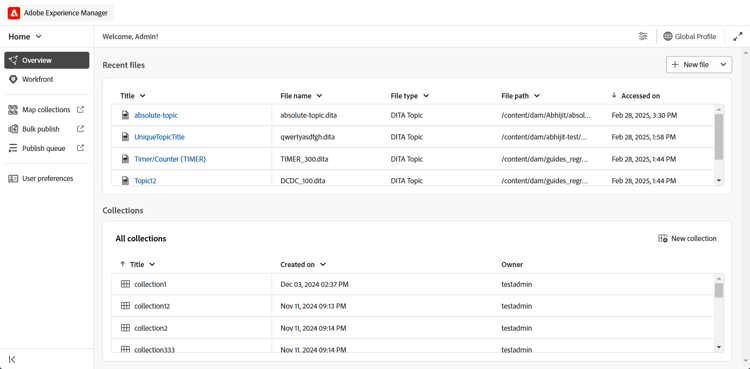The image size is (750, 369).
Task: Open the Timer/Counter (TIMER) topic link
Action: [170, 159]
